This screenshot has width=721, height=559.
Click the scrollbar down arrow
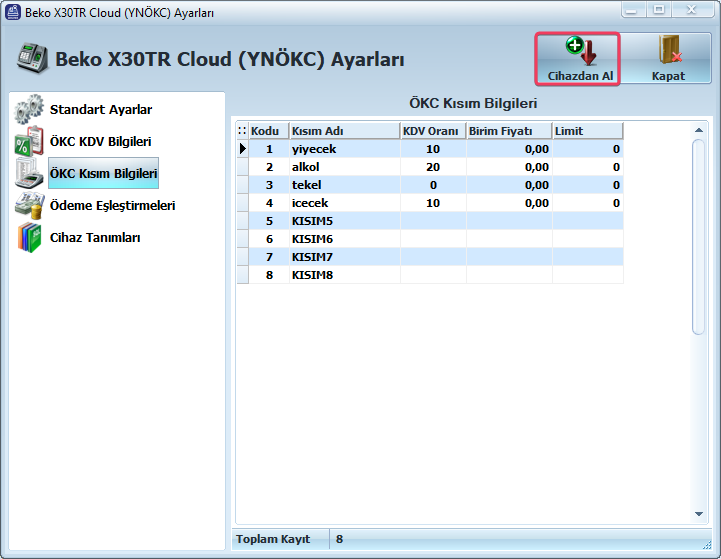tap(699, 514)
